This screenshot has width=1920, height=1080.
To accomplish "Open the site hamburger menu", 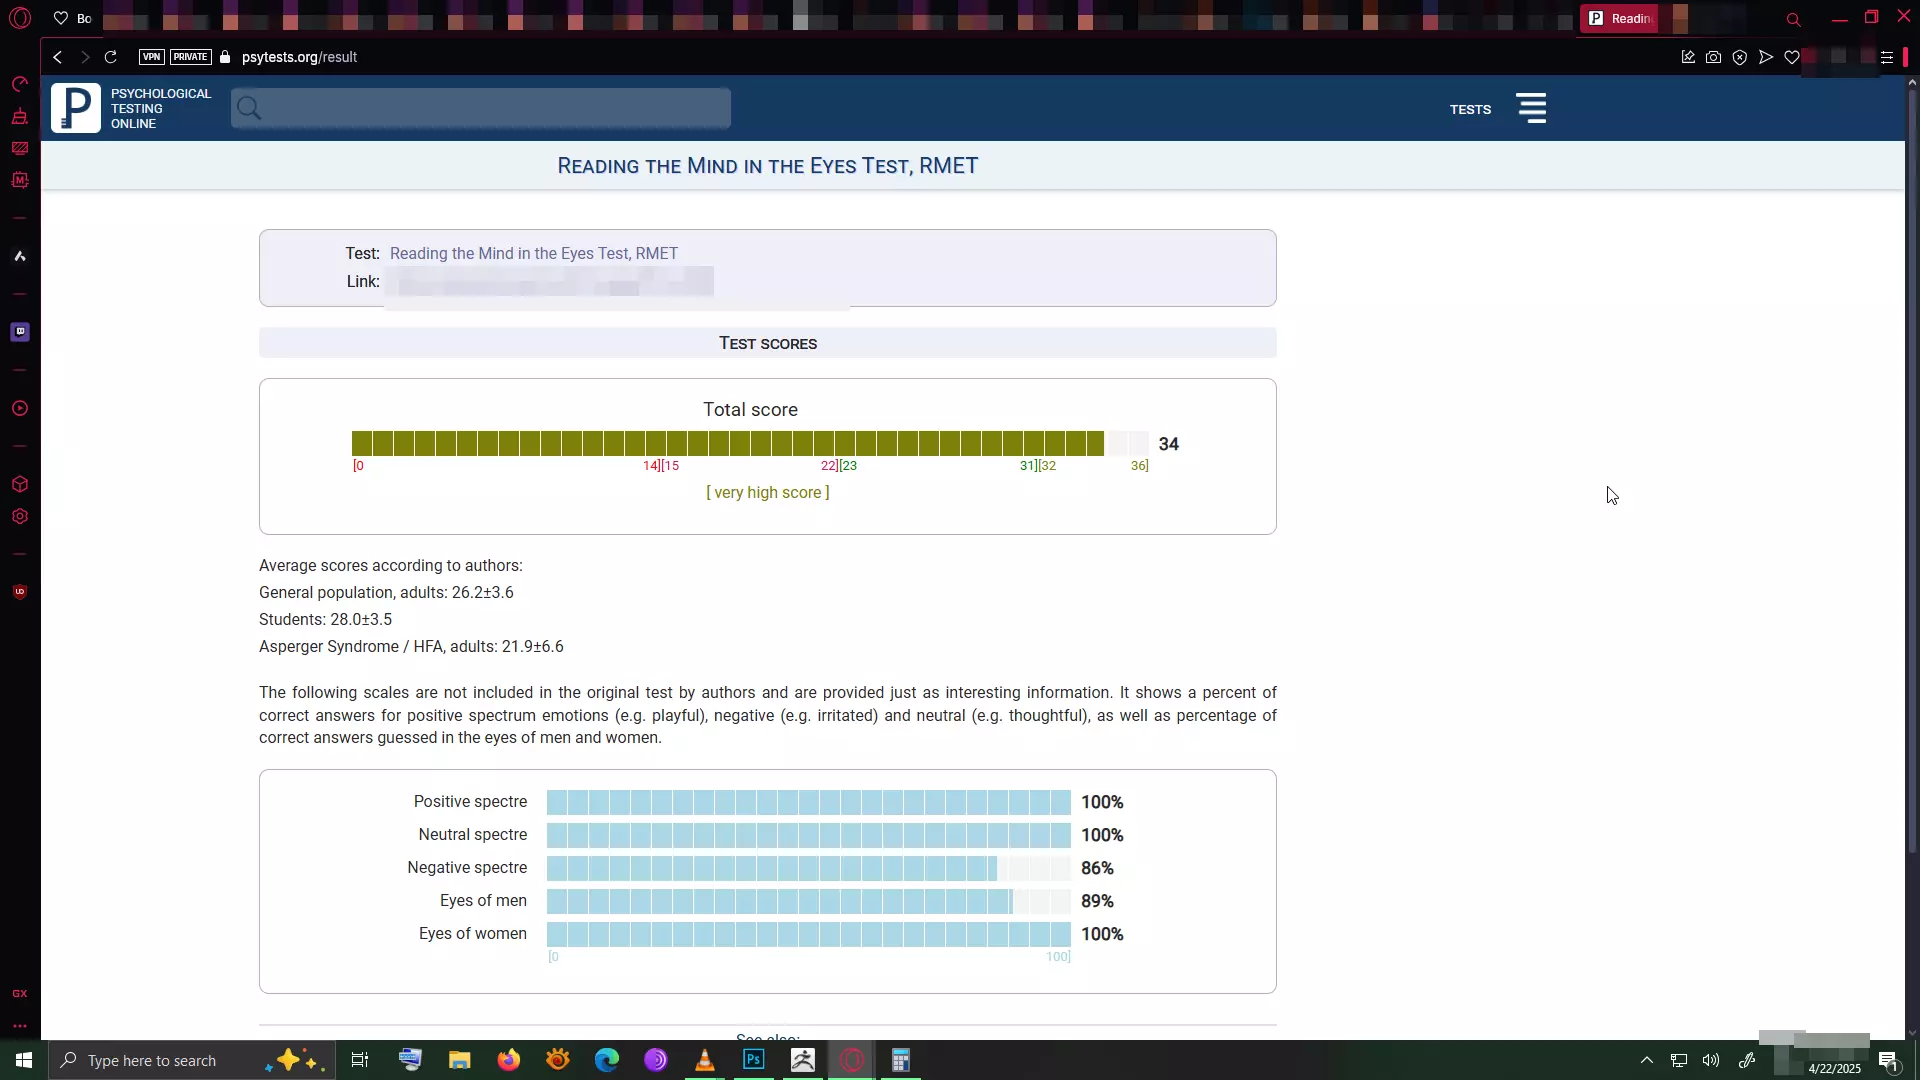I will (1531, 108).
